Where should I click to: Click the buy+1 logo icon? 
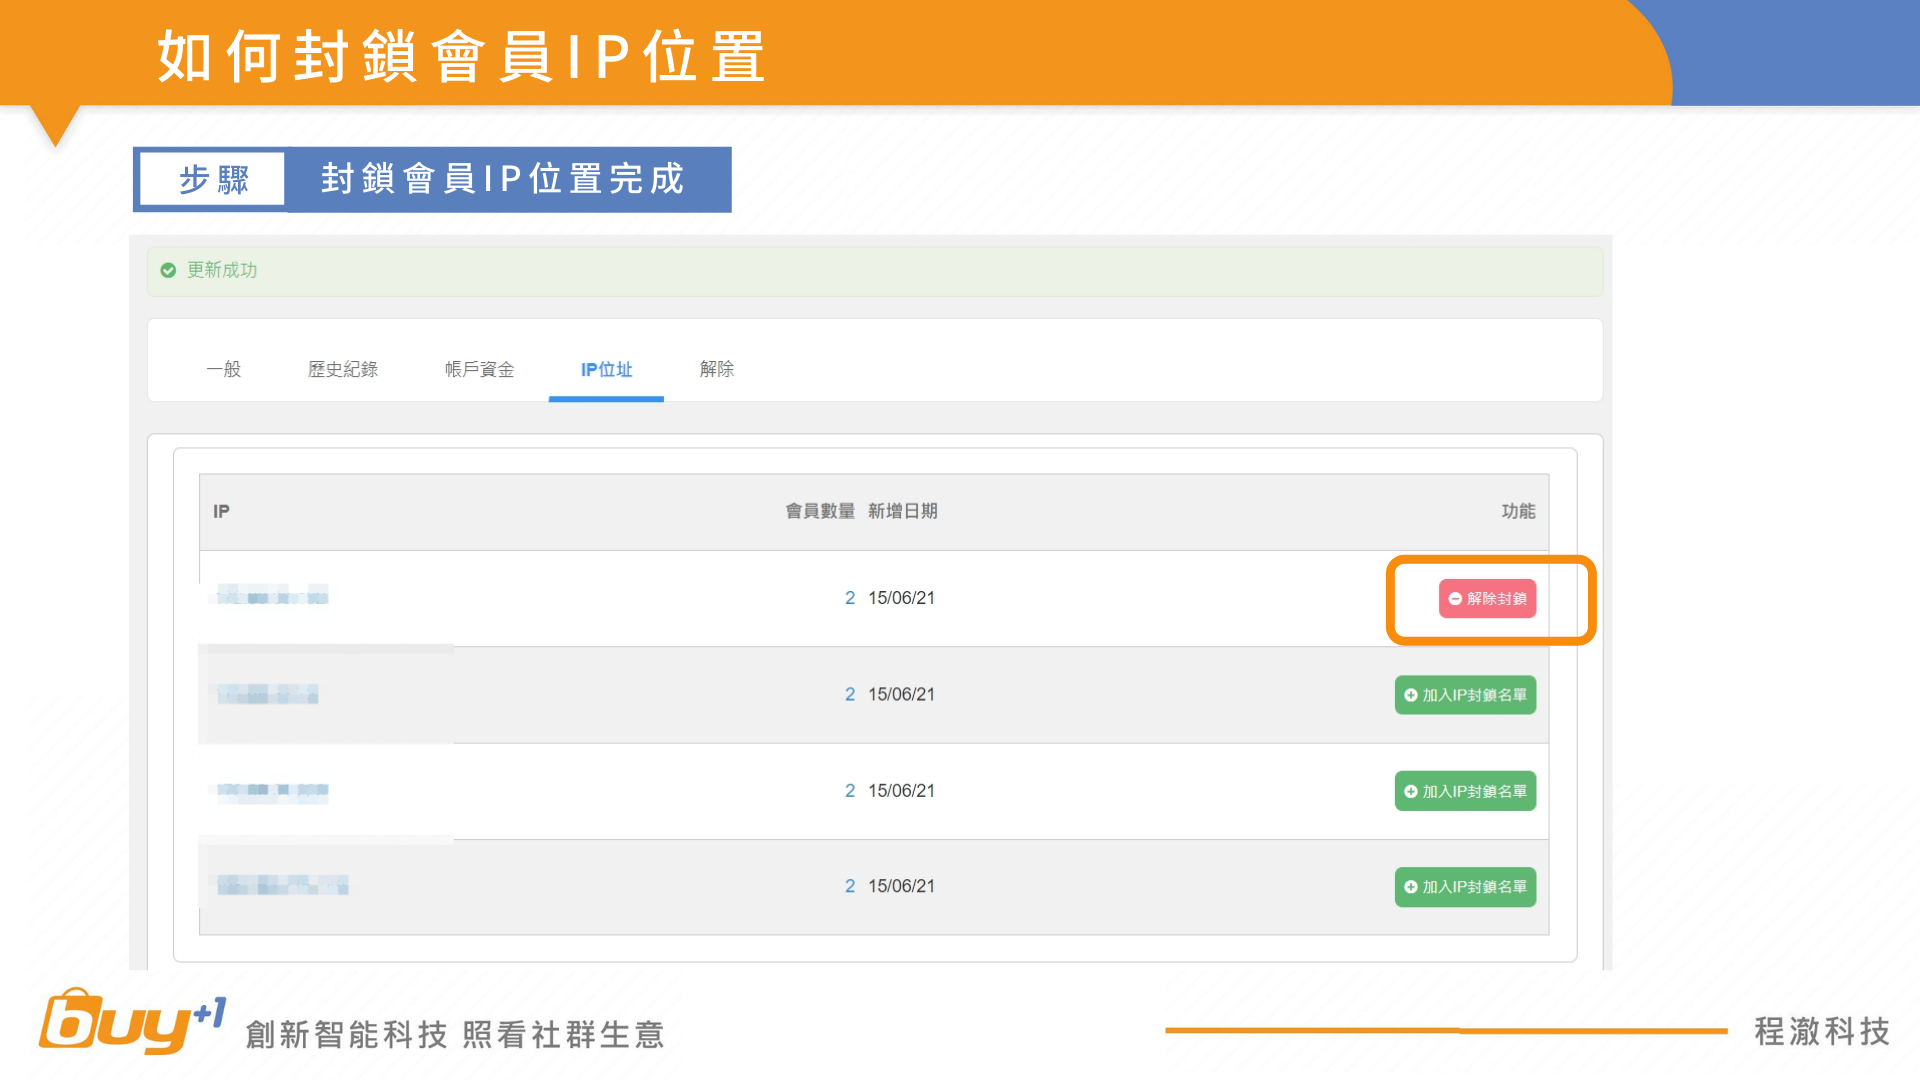130,1022
